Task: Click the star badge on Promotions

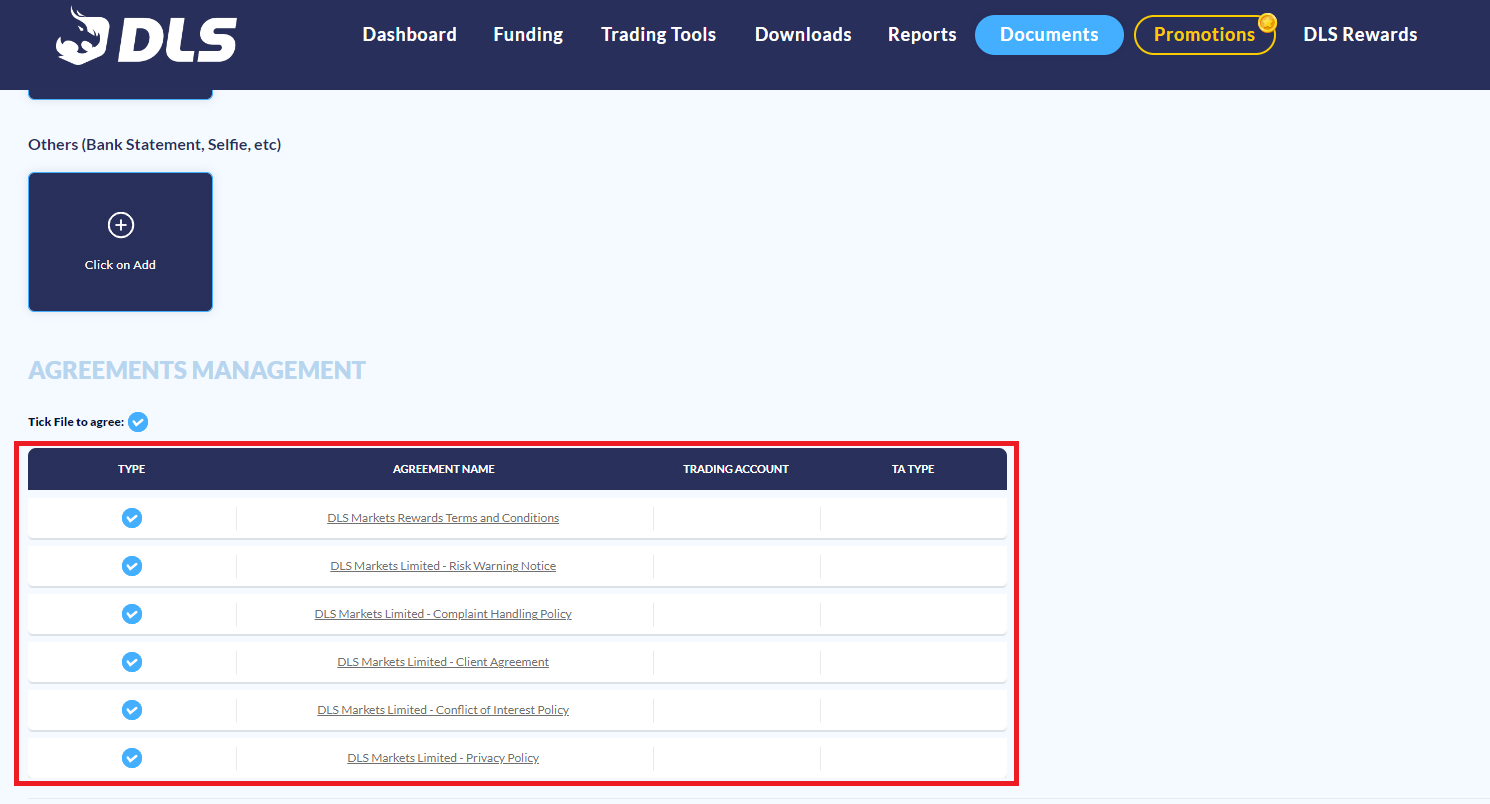Action: point(1267,22)
